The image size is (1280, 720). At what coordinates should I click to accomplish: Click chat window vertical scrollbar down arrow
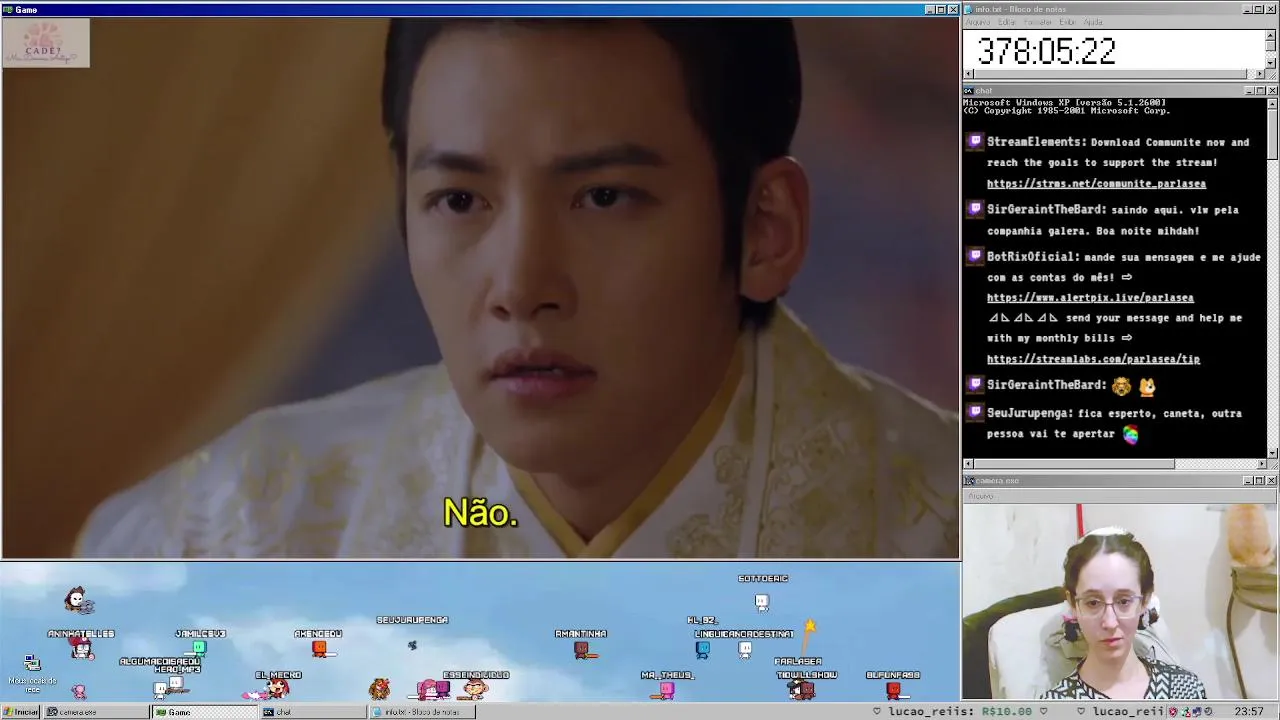tap(1272, 453)
